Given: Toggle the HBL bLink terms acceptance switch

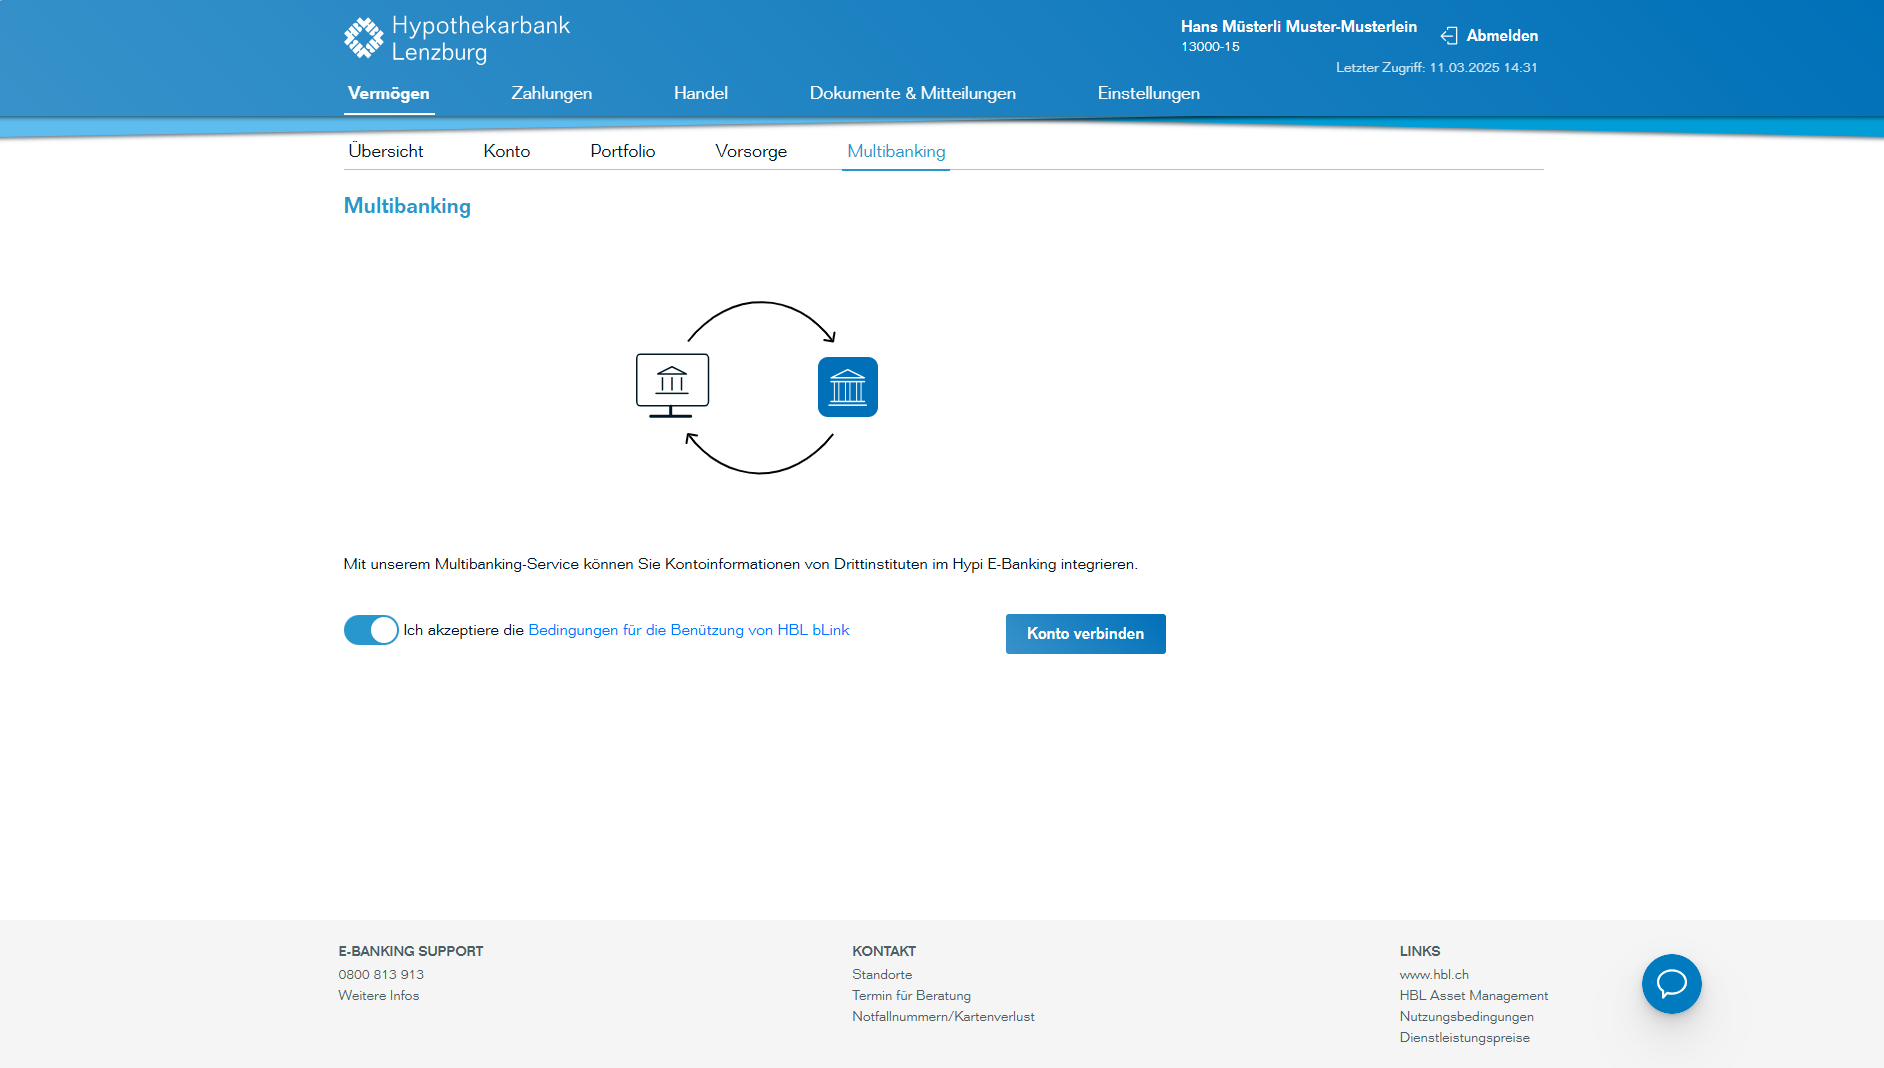Looking at the screenshot, I should [x=371, y=630].
